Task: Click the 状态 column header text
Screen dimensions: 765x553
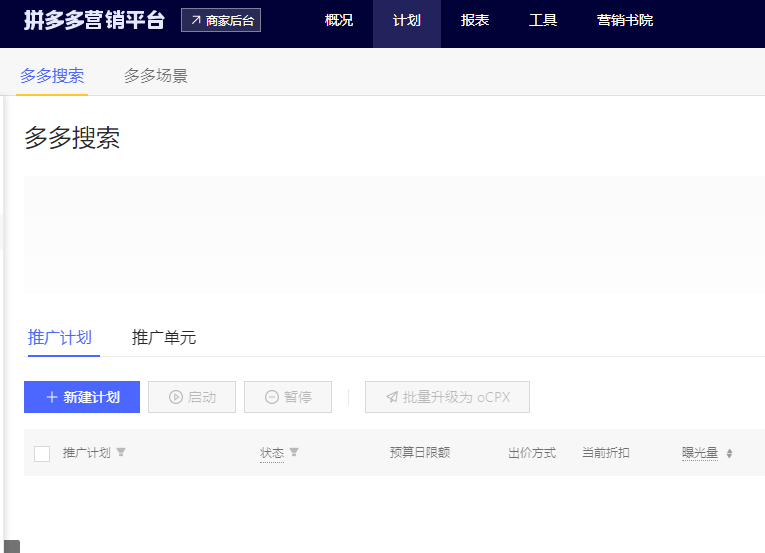Action: coord(272,453)
